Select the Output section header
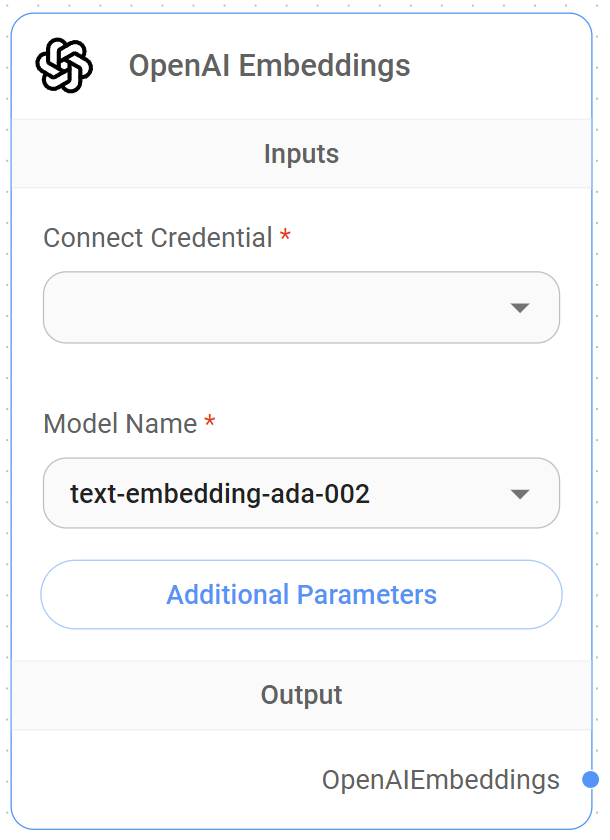This screenshot has width=610, height=840. pos(301,694)
